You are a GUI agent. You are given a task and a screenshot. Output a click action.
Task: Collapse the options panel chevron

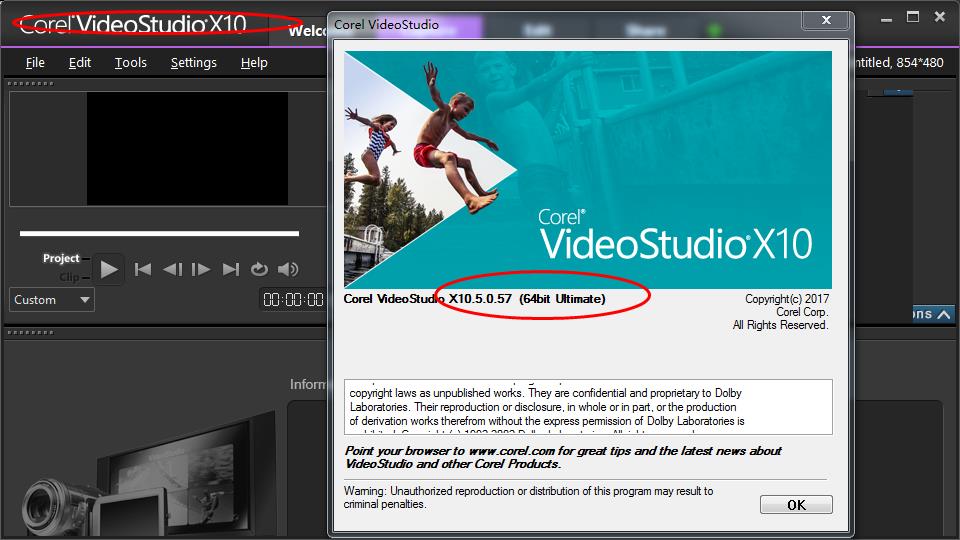(944, 314)
